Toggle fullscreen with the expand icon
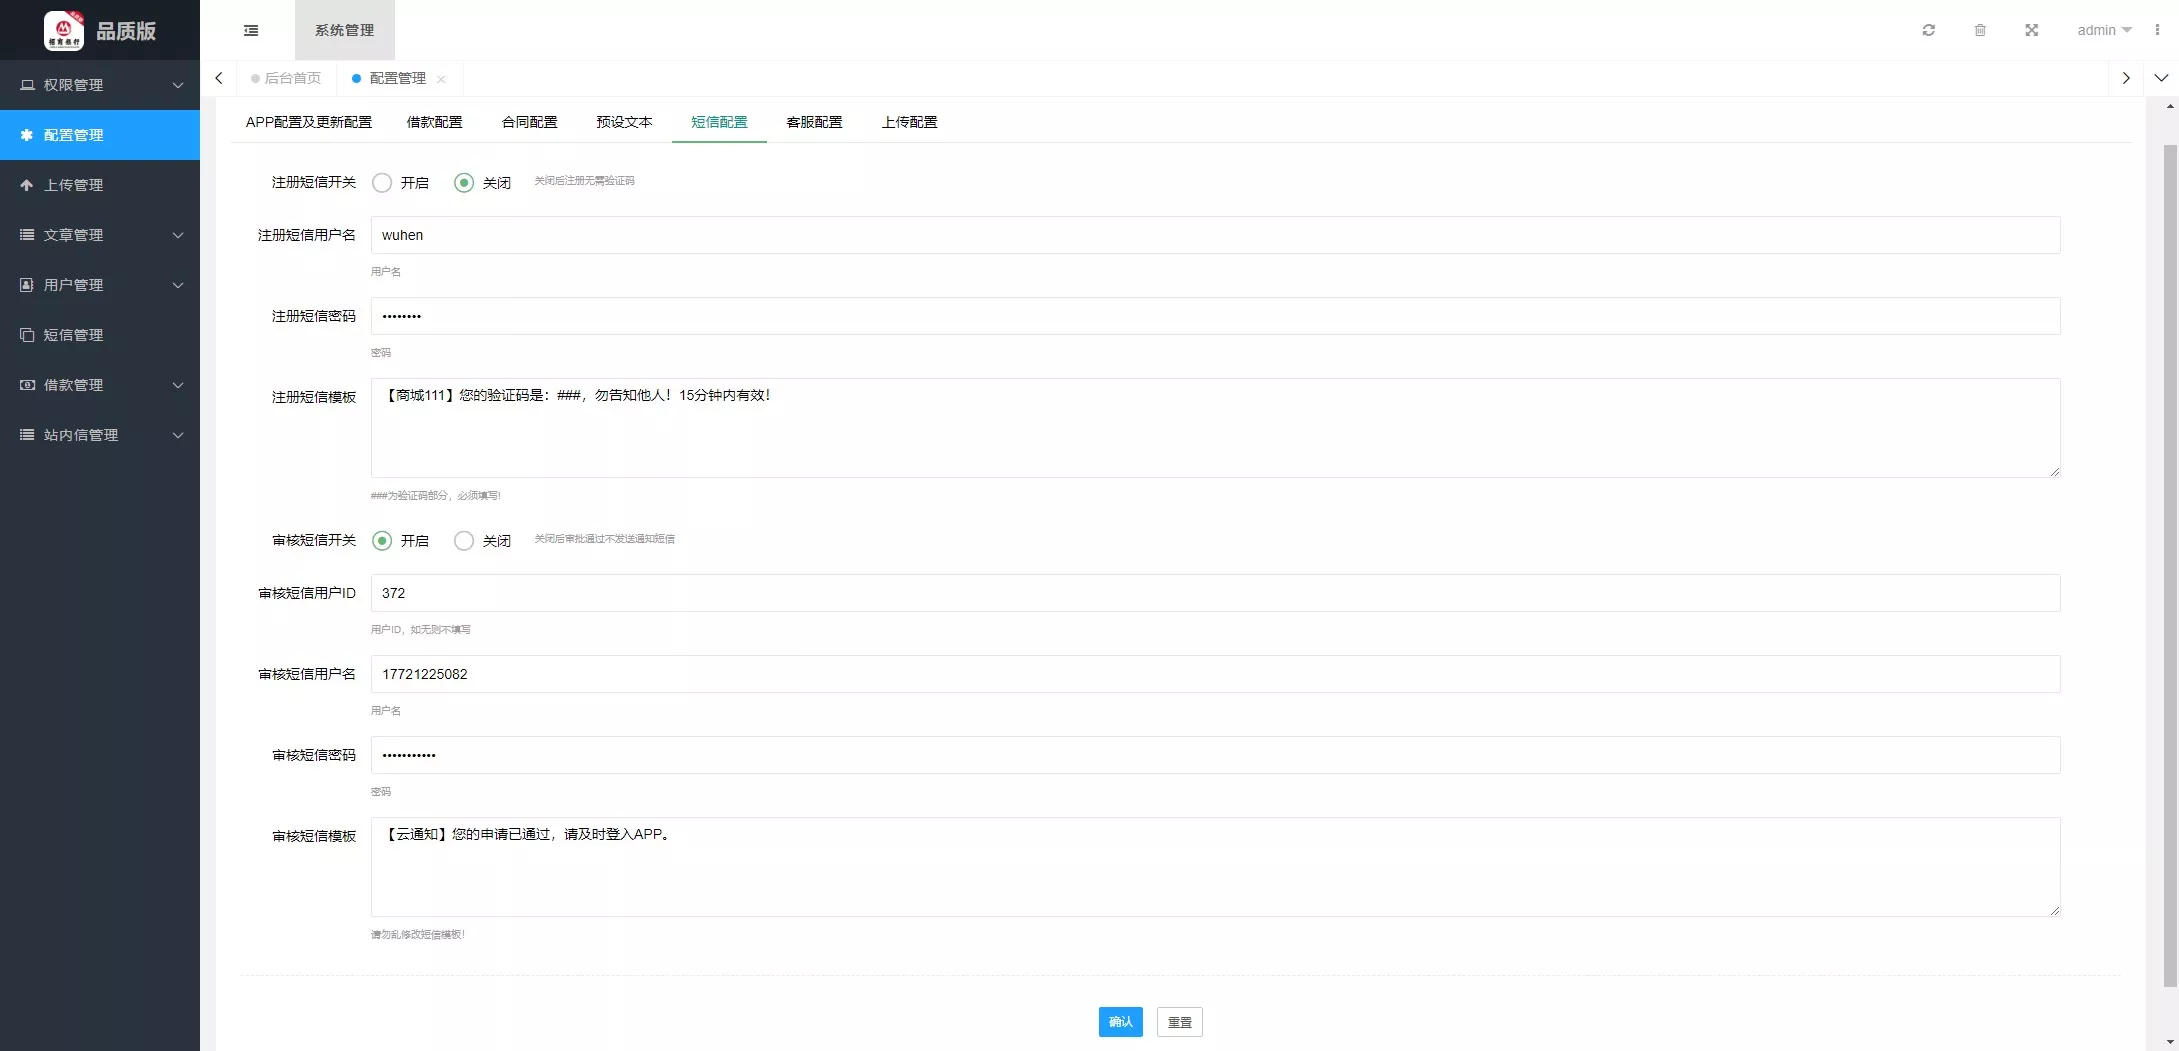Image resolution: width=2179 pixels, height=1051 pixels. point(2031,30)
